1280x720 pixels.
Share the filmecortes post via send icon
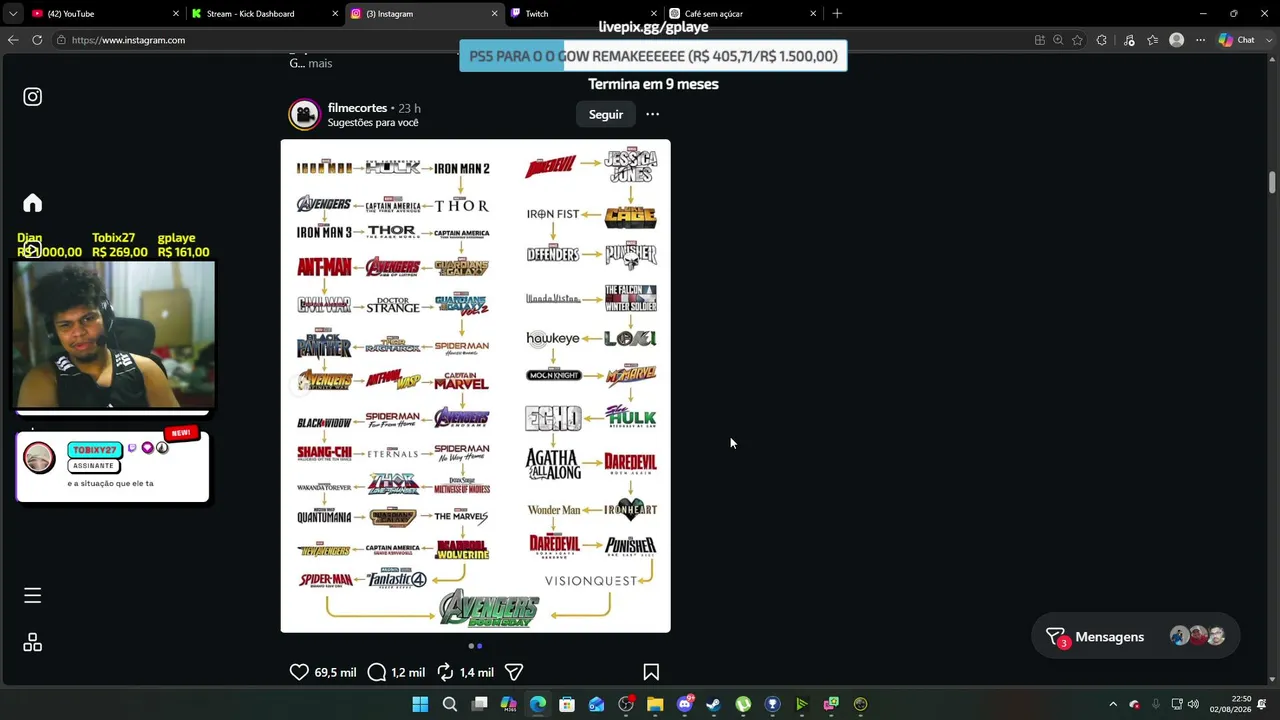pos(514,672)
